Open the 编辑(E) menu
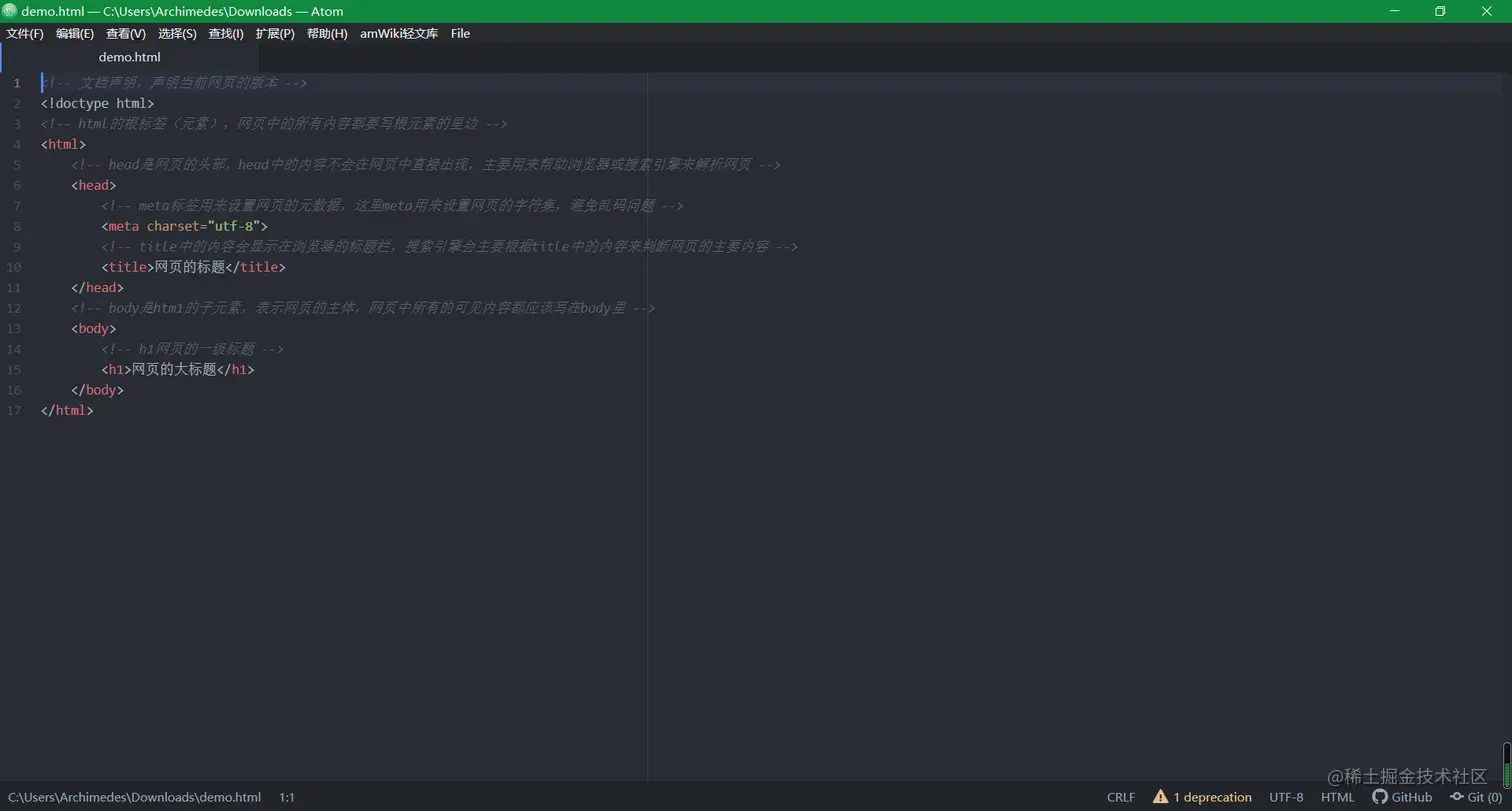 point(75,34)
